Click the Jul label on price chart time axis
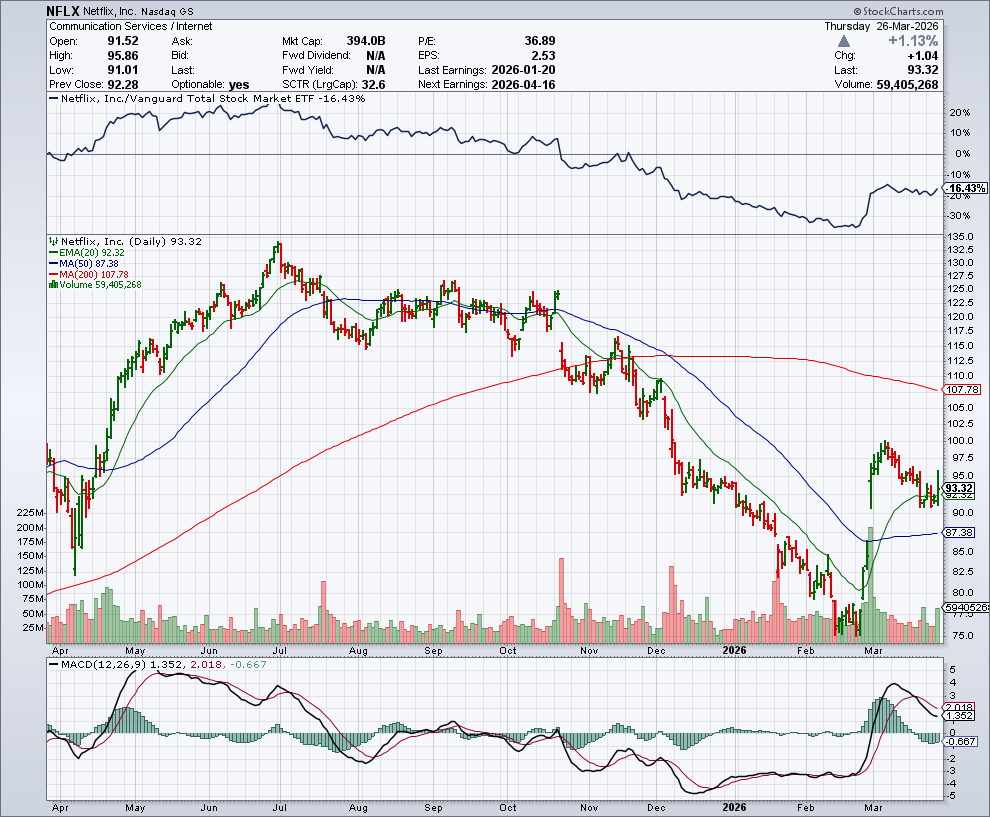This screenshot has height=817, width=990. [x=279, y=650]
